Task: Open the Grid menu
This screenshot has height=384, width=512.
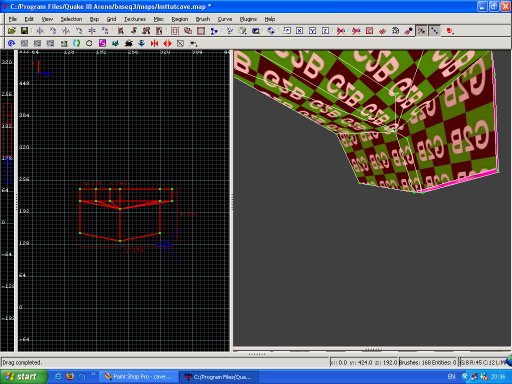Action: click(x=111, y=19)
